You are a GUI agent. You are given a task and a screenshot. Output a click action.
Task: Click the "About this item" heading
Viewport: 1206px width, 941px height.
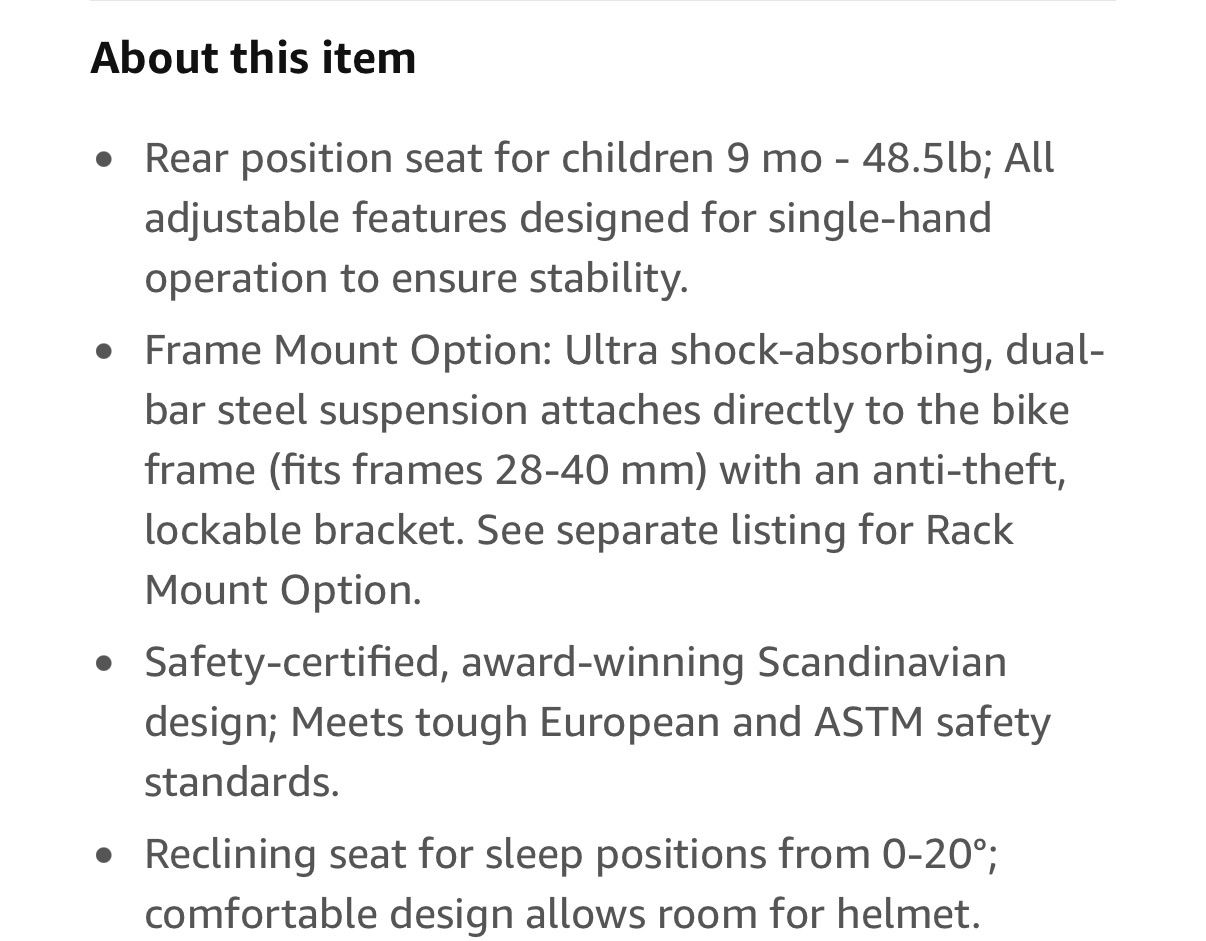click(253, 58)
